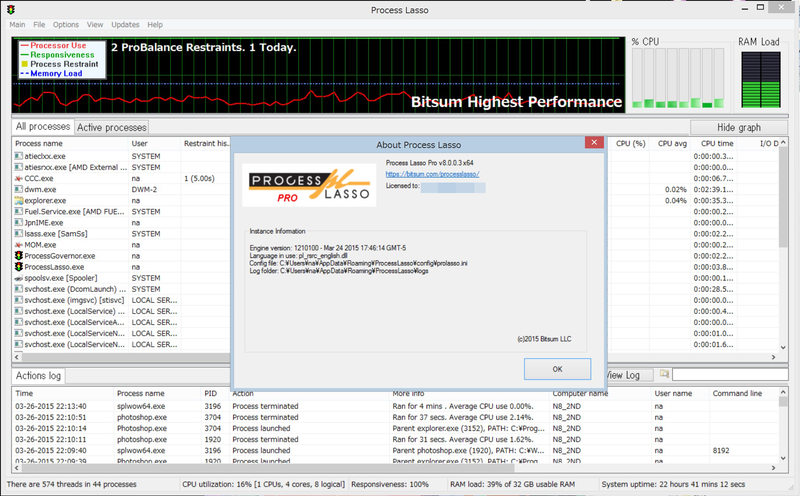Viewport: 800px width, 496px height.
Task: Click the JpnIME.exe process icon
Action: (19, 222)
